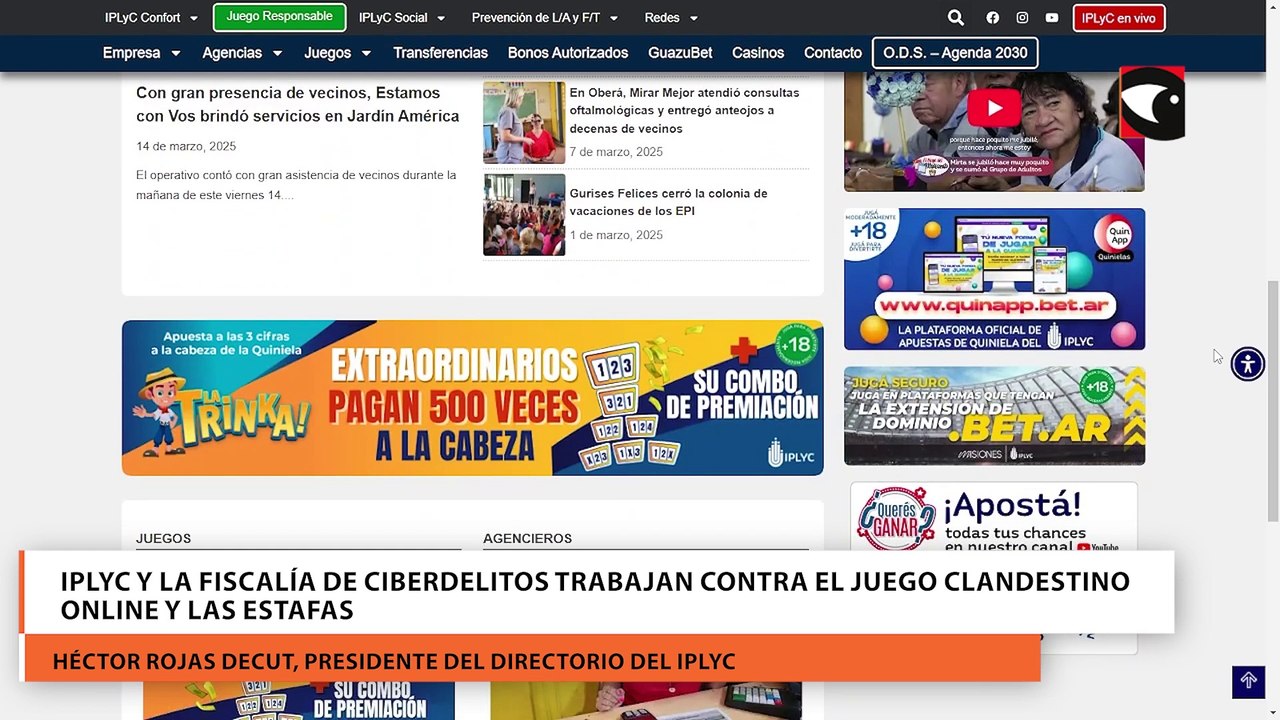Click the date 14 de marzo, 2025
Image resolution: width=1280 pixels, height=720 pixels.
click(186, 146)
